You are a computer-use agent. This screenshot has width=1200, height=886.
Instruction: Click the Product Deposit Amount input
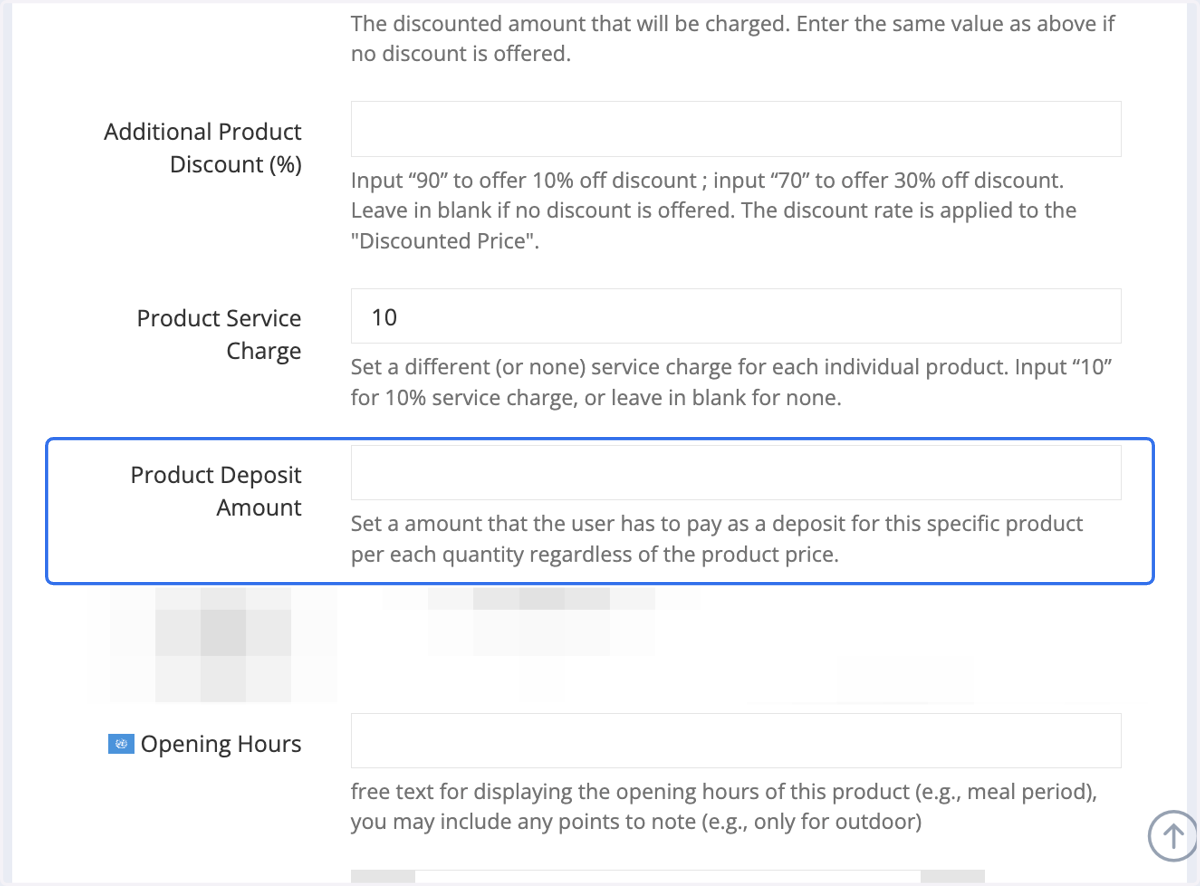point(736,473)
